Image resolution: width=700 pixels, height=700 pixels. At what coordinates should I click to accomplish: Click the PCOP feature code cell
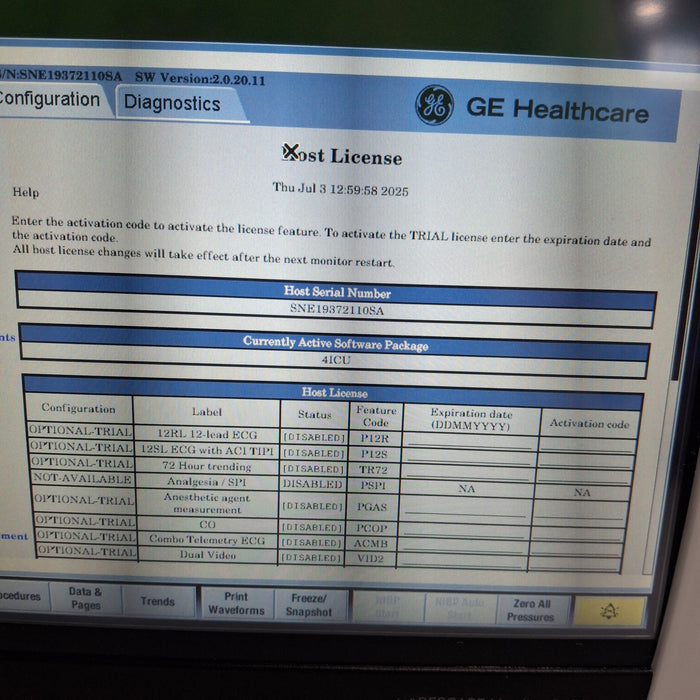click(x=371, y=528)
